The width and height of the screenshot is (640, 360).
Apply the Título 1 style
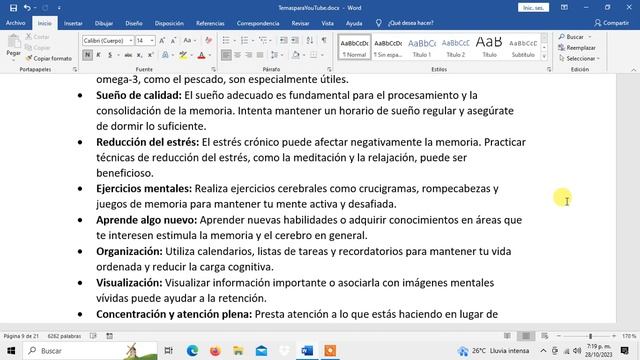(x=422, y=47)
